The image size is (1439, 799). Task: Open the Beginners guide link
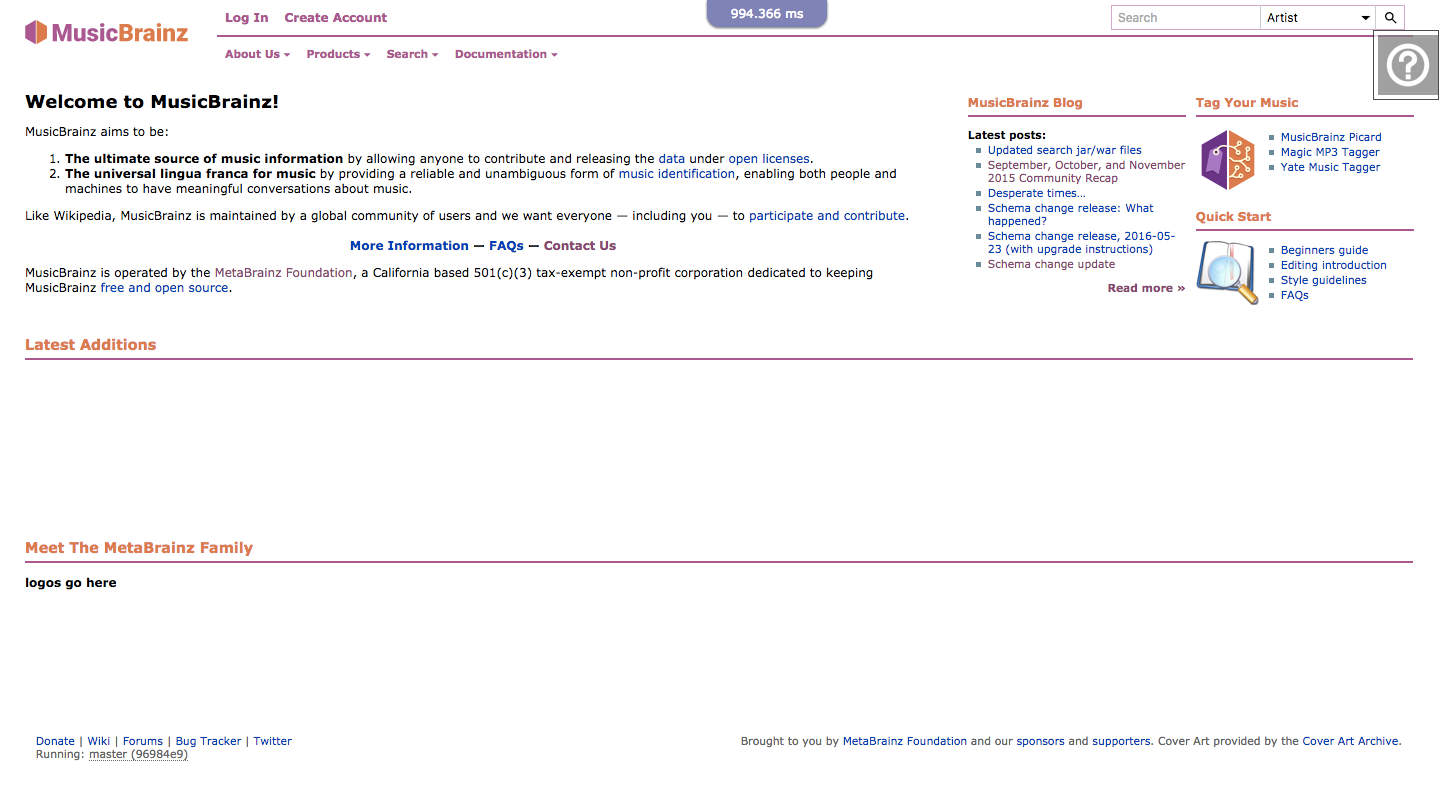pyautogui.click(x=1324, y=250)
